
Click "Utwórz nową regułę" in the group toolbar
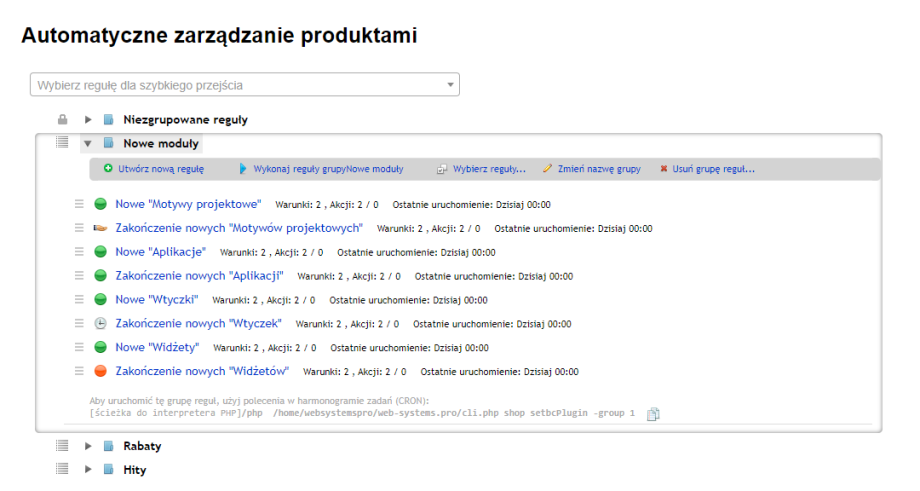160,169
